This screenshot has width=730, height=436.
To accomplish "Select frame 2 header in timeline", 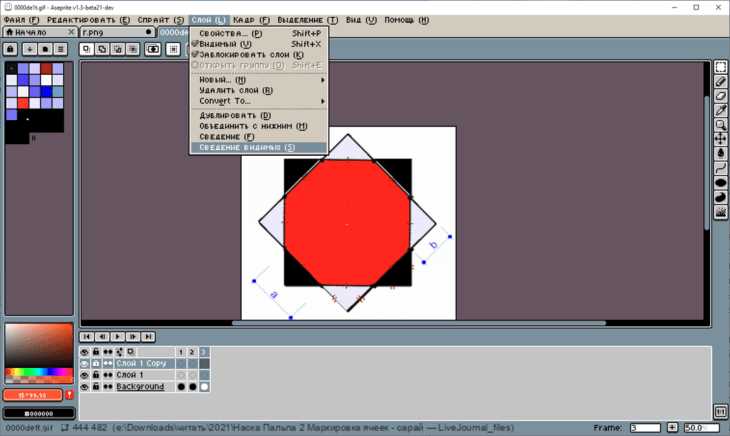I will click(192, 352).
